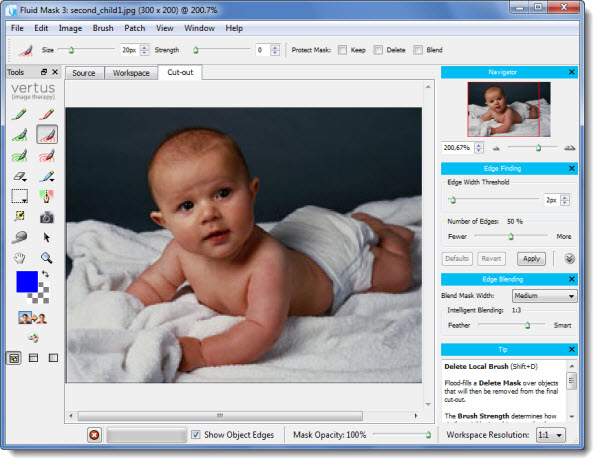Activate the Hand pan tool
The height and width of the screenshot is (465, 600).
coord(19,257)
